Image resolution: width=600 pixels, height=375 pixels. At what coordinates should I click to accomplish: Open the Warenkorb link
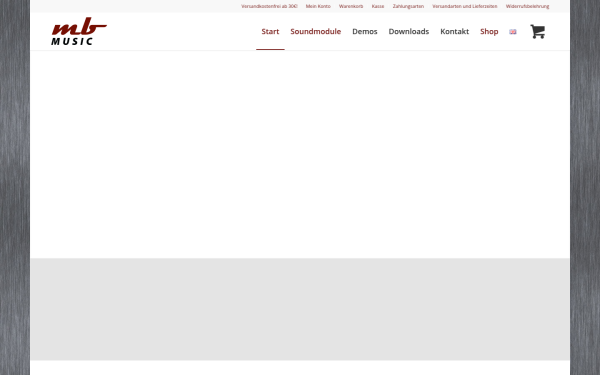[351, 6]
